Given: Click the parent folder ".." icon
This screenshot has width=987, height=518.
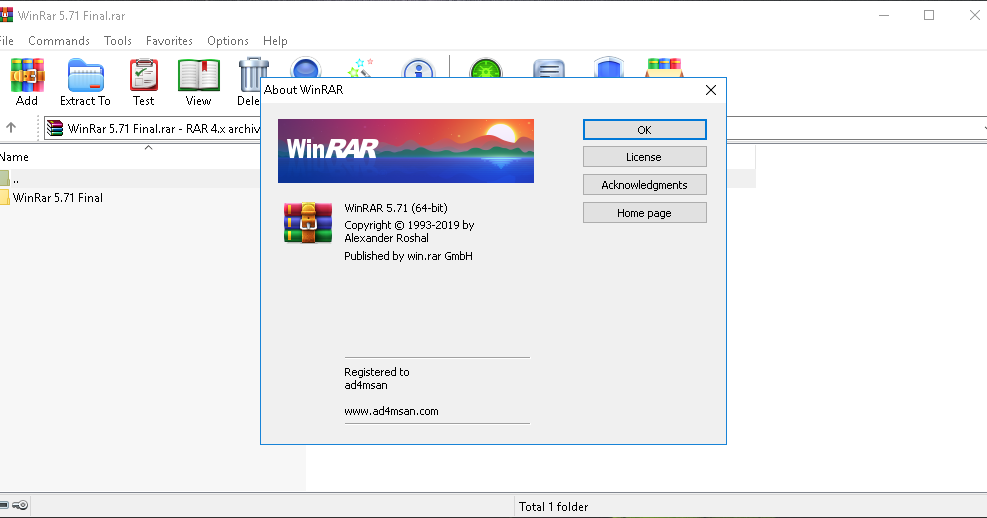Looking at the screenshot, I should tap(4, 178).
